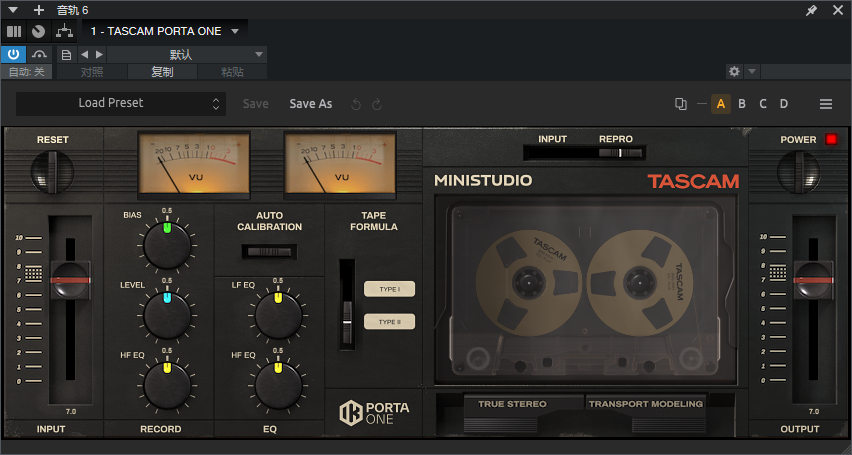This screenshot has height=455, width=852.
Task: Click the cassette tape display
Action: point(586,291)
